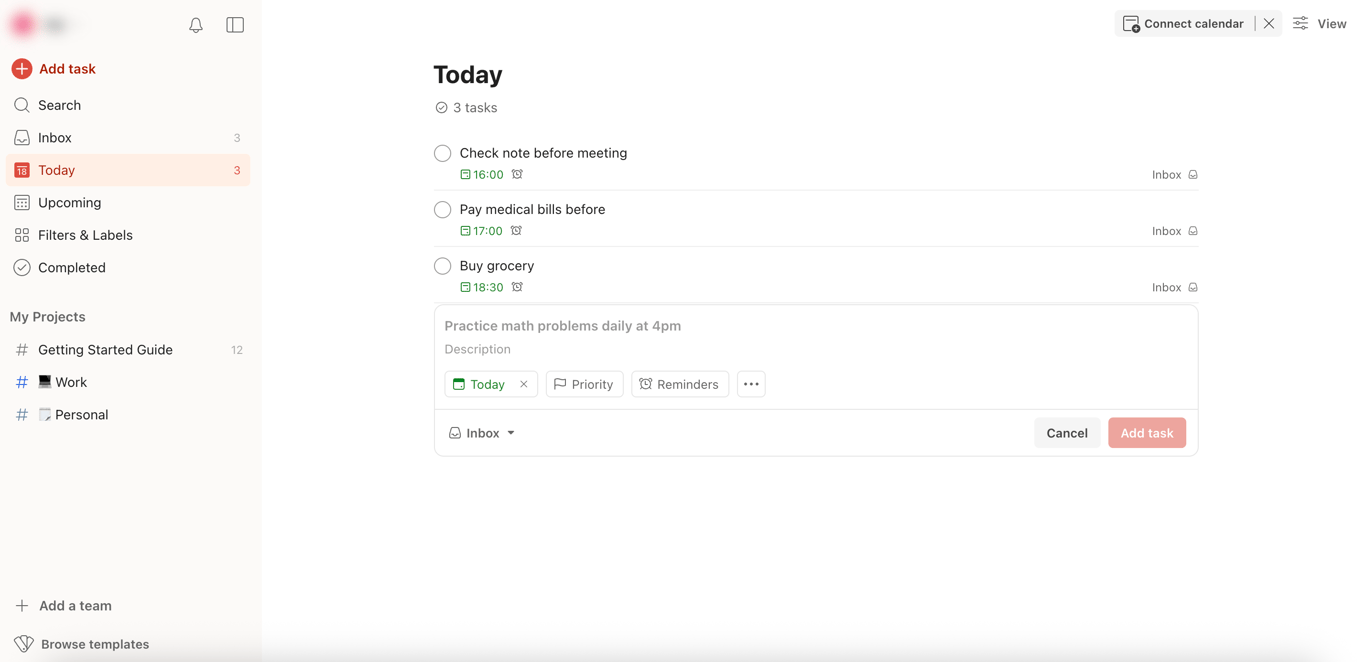Open the more options ellipsis button

751,384
